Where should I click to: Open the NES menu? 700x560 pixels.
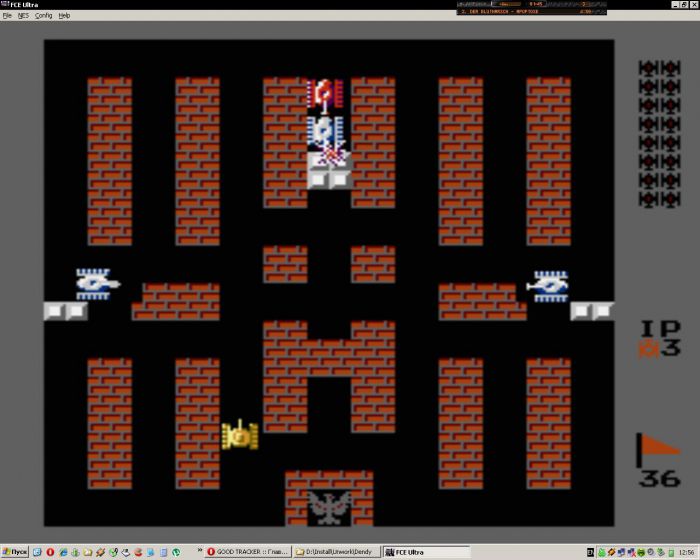[23, 16]
